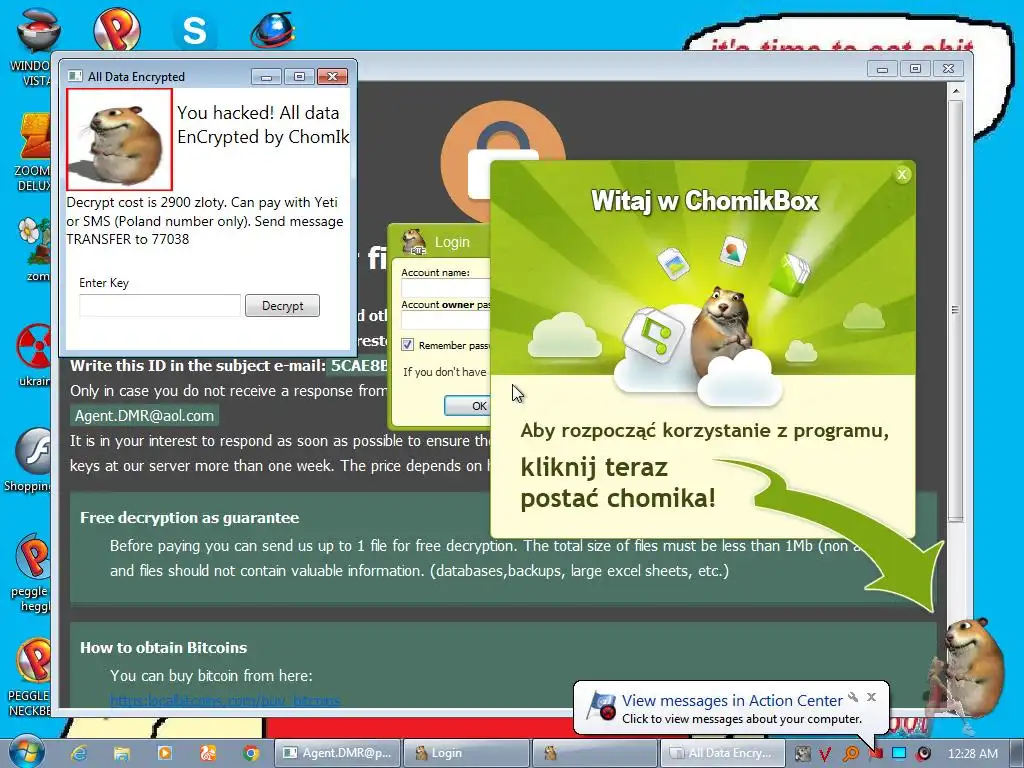
Task: Click orange magnifier tray icon
Action: [x=850, y=754]
